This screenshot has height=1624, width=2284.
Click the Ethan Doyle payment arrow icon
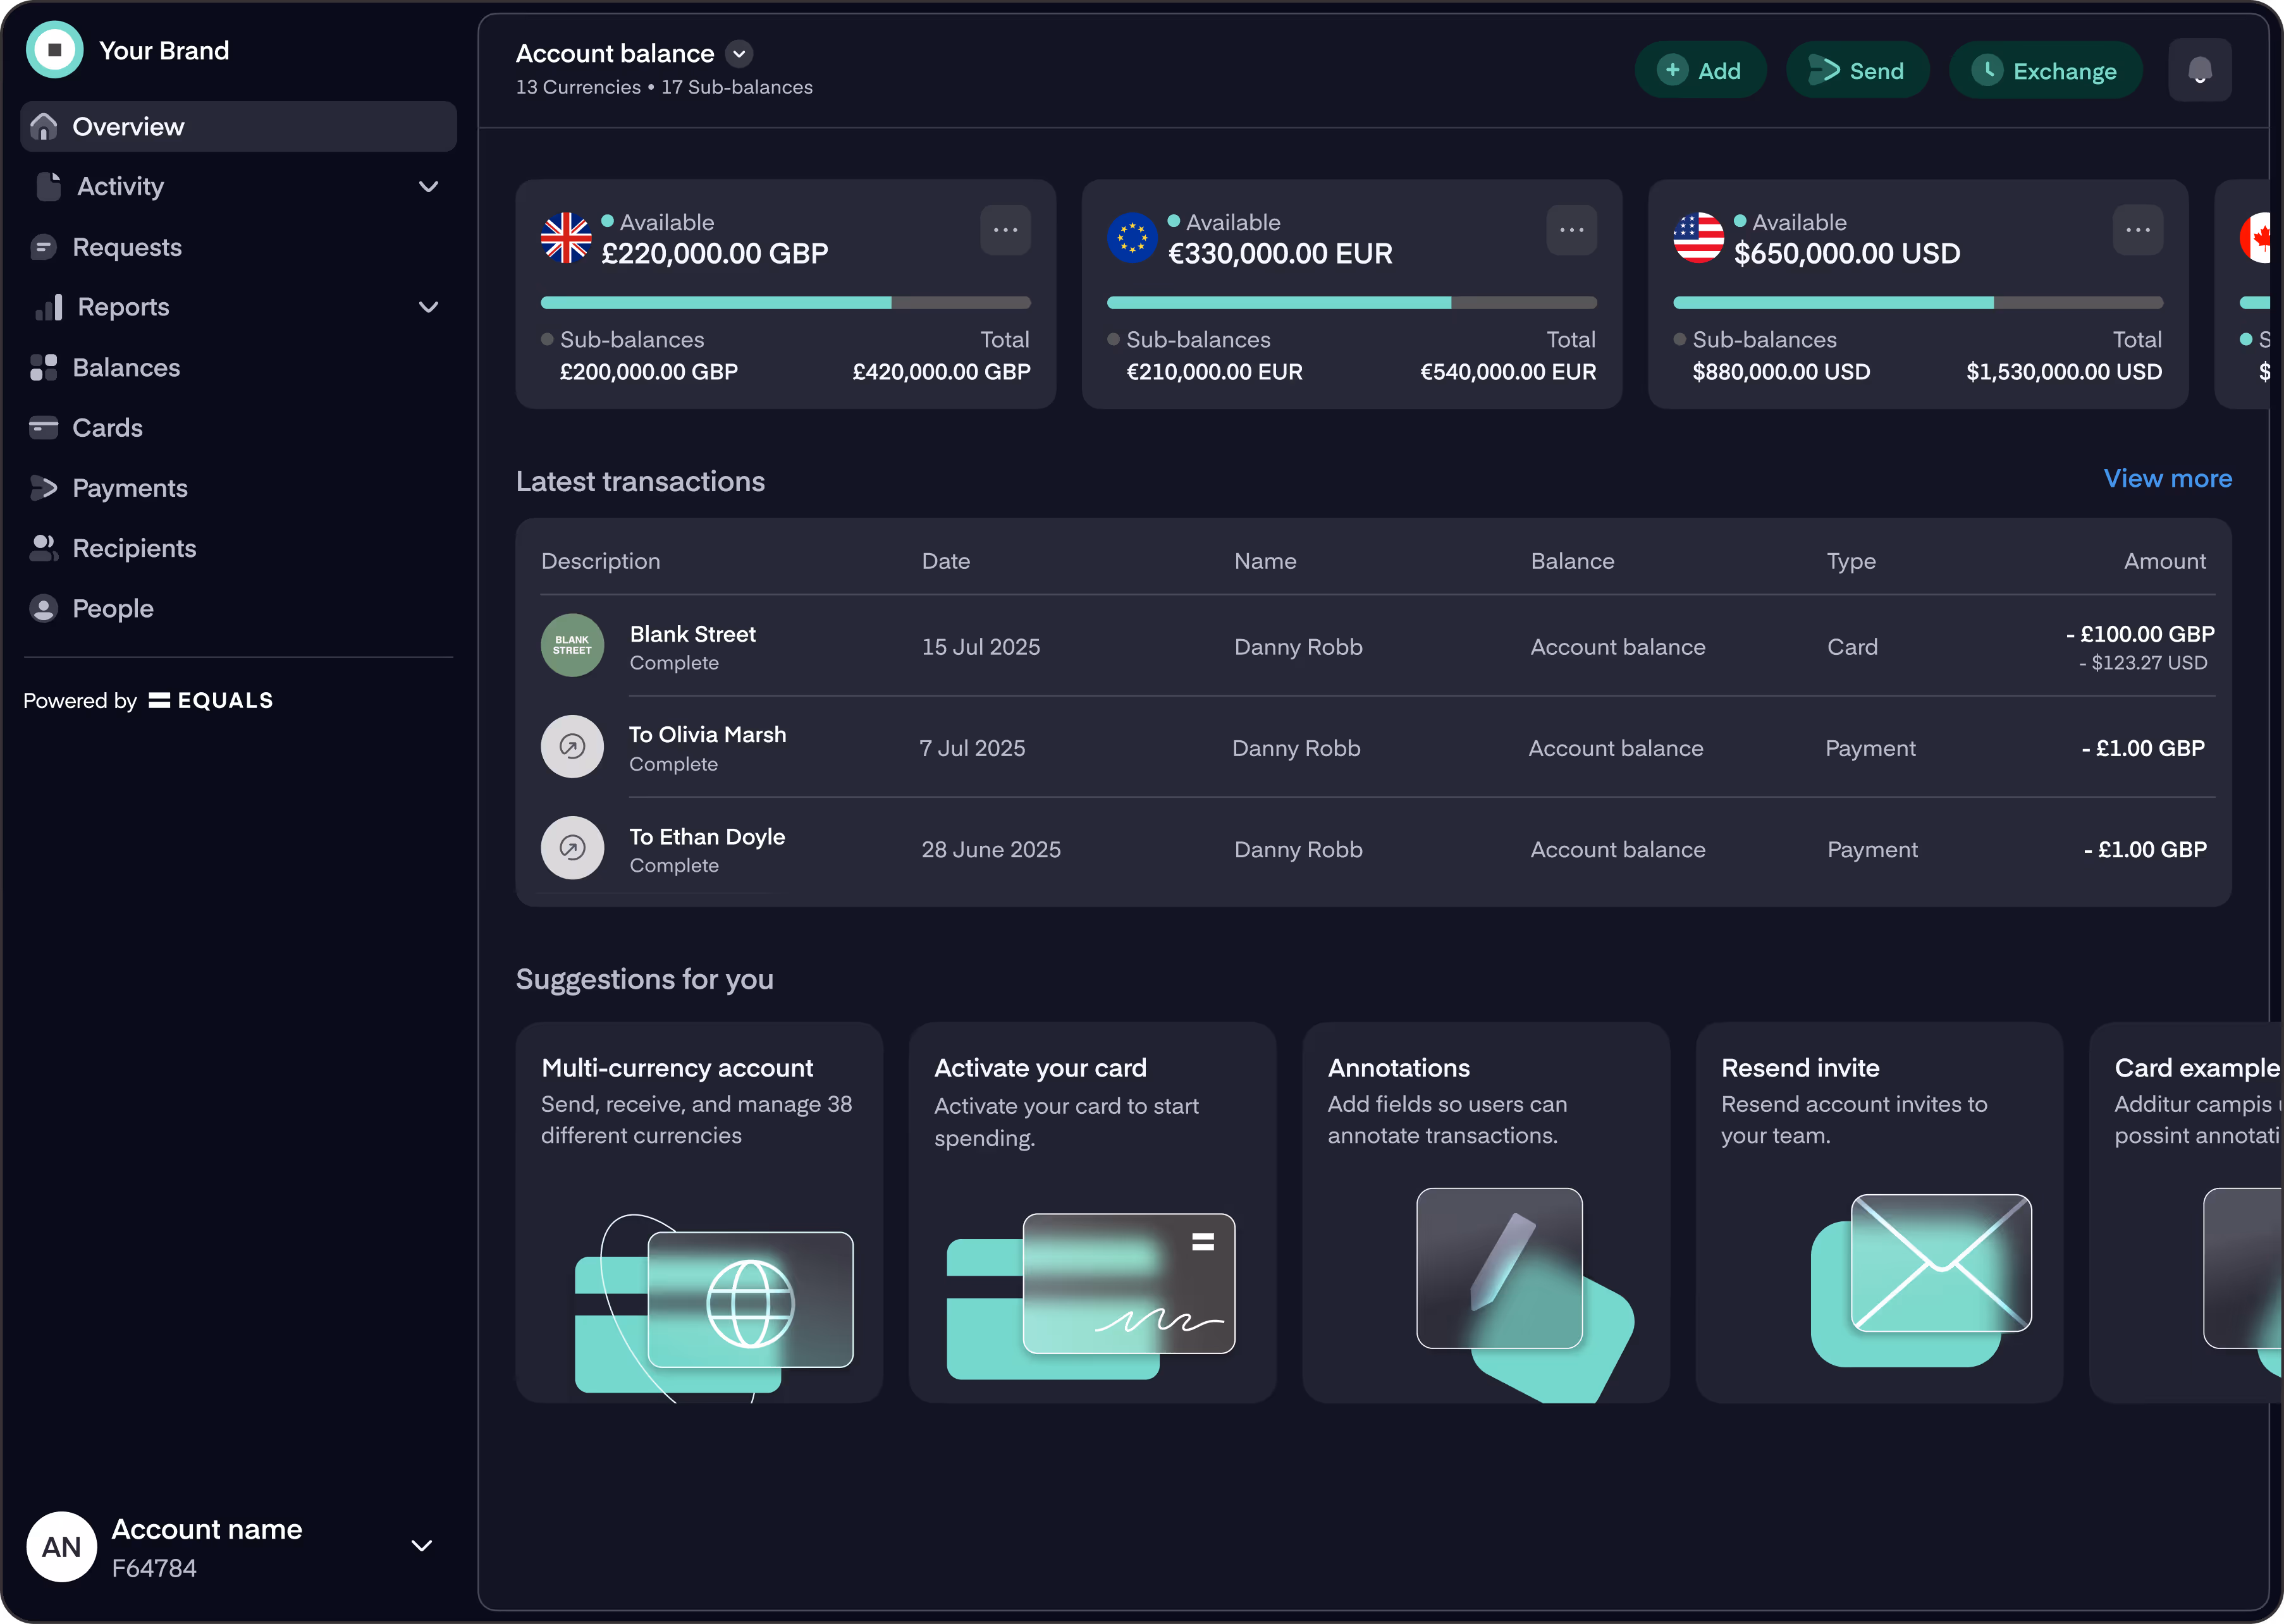click(572, 848)
